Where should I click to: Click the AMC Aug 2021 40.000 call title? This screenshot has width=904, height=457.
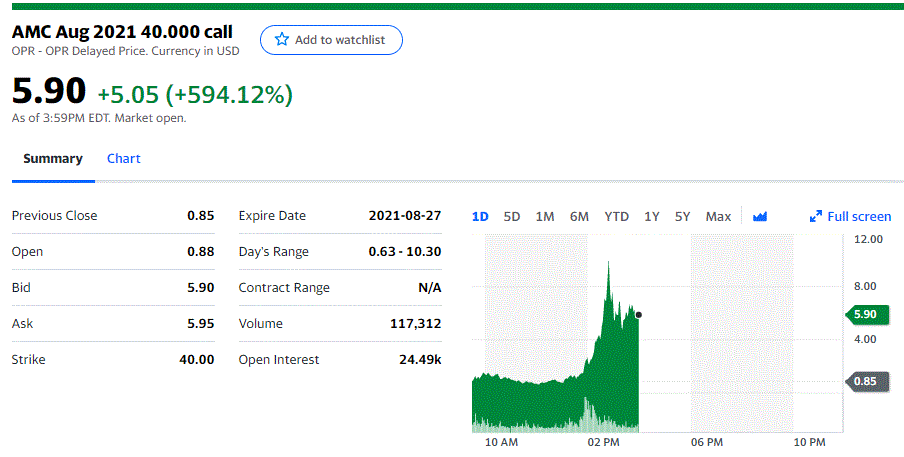click(x=122, y=32)
